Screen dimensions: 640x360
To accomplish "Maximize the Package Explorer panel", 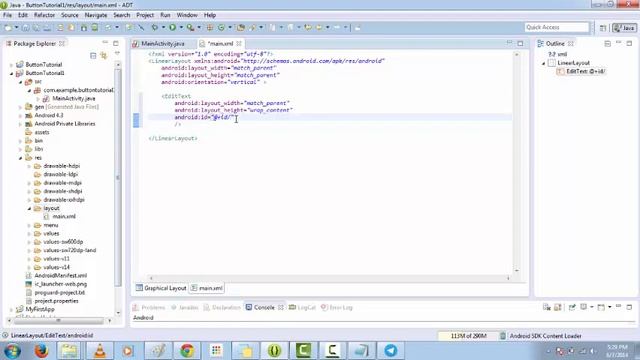I will click(x=116, y=43).
